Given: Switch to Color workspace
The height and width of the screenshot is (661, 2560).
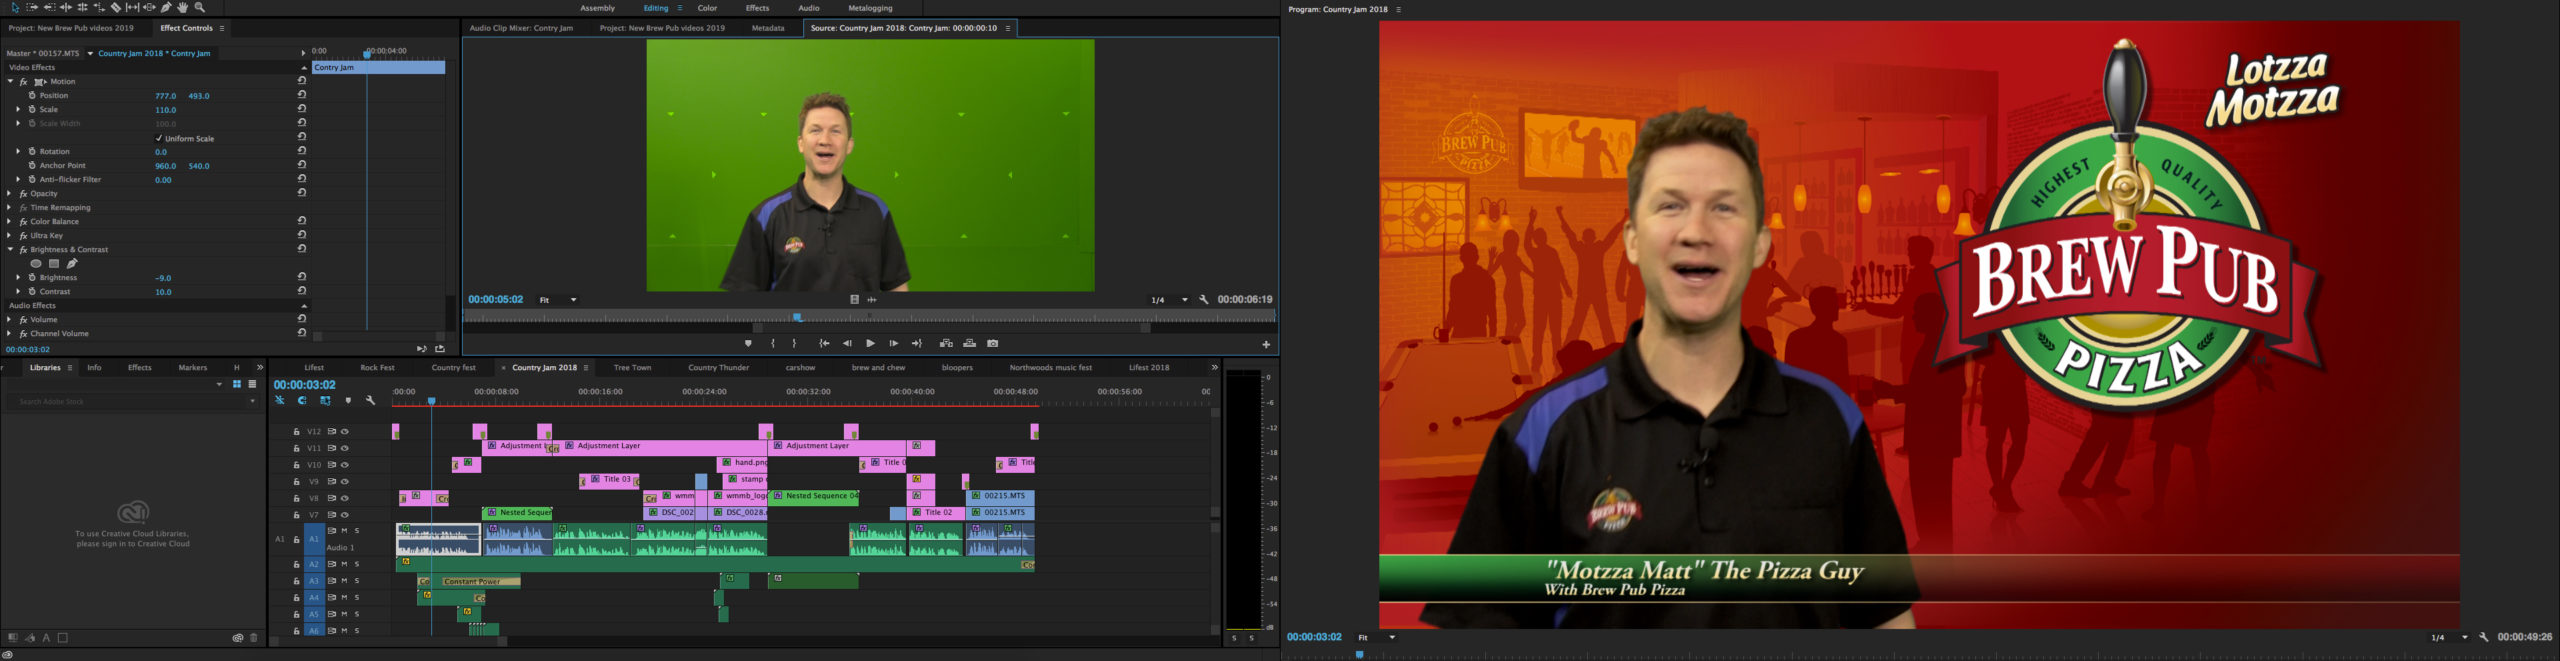Looking at the screenshot, I should (x=707, y=8).
